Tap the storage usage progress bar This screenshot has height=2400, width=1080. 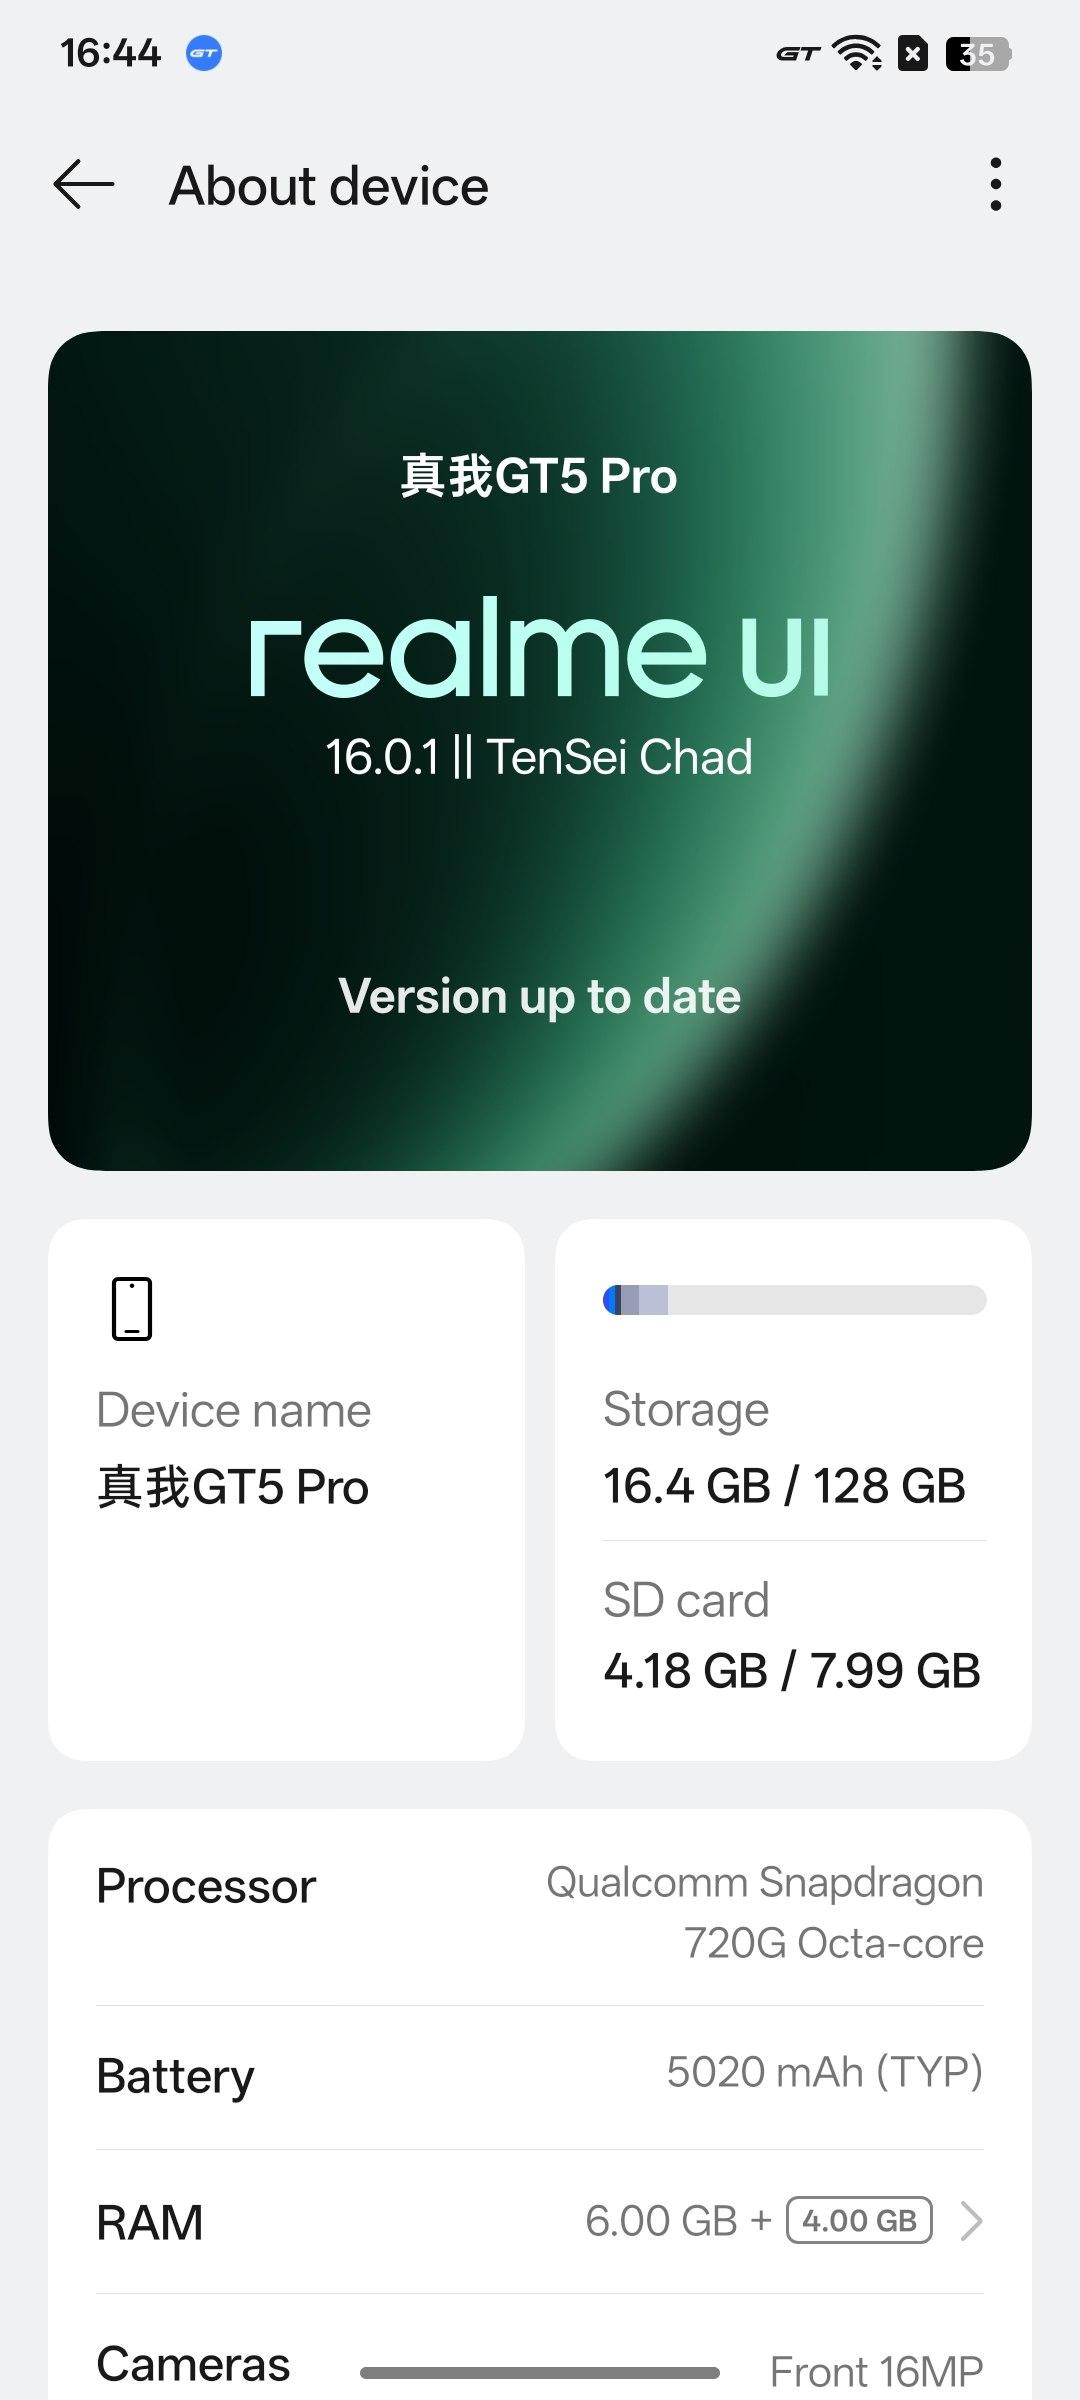click(x=794, y=1300)
